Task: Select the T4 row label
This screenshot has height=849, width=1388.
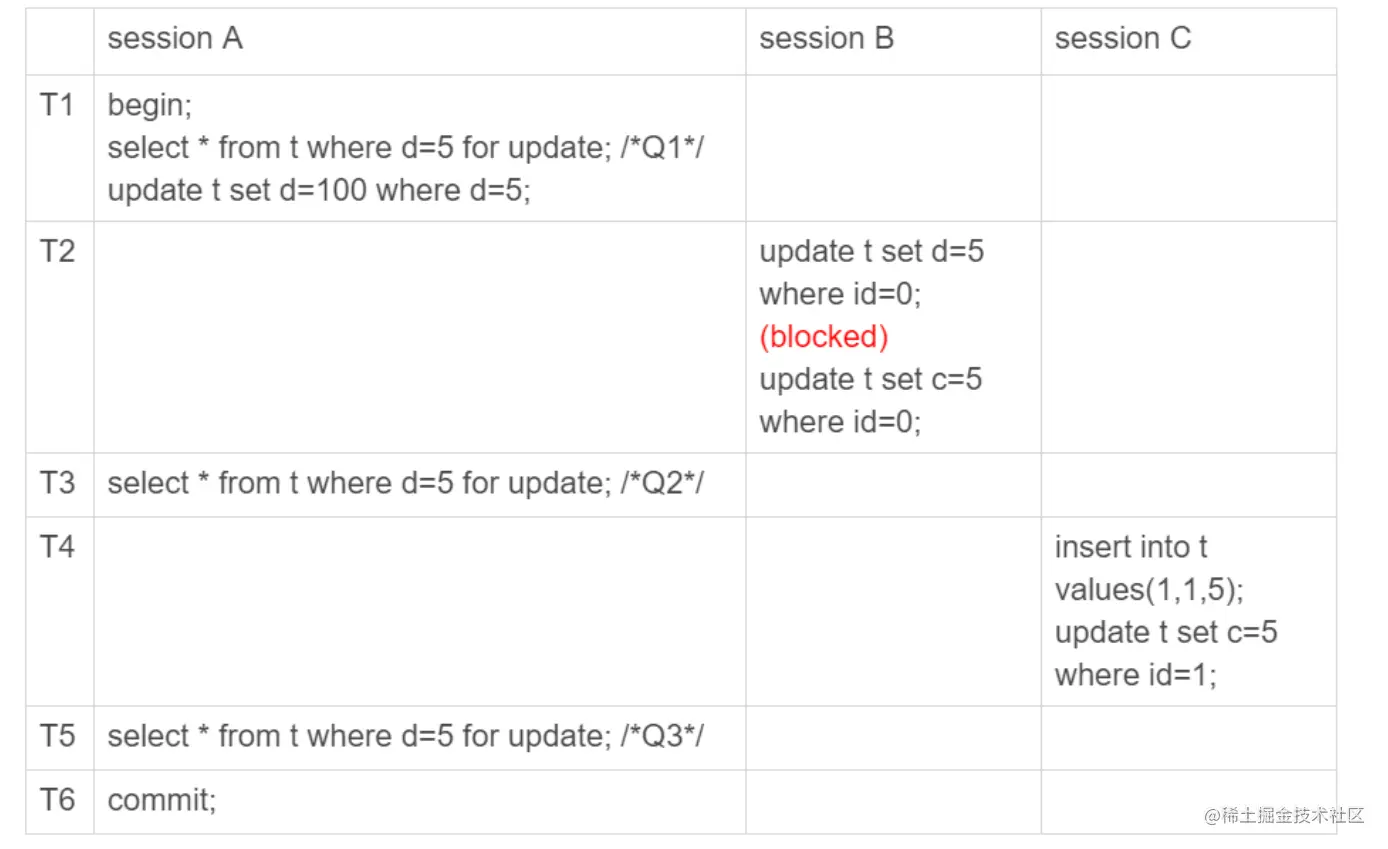Action: pos(58,547)
